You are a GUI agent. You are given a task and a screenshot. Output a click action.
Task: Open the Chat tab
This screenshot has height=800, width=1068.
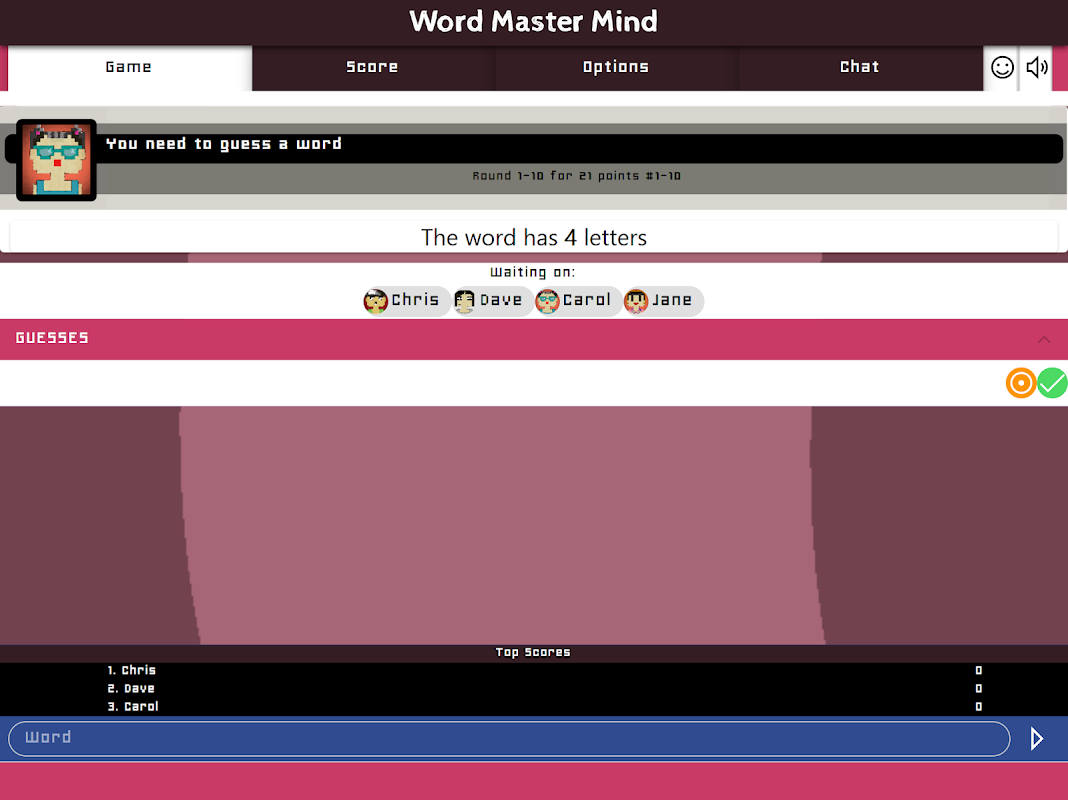coord(860,67)
